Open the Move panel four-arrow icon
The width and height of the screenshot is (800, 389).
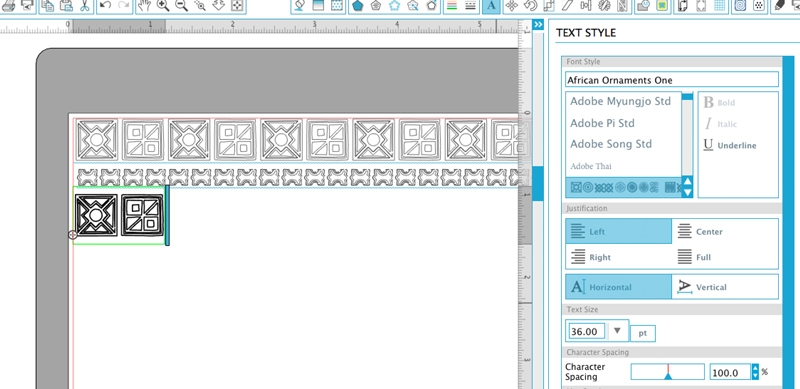tap(512, 6)
